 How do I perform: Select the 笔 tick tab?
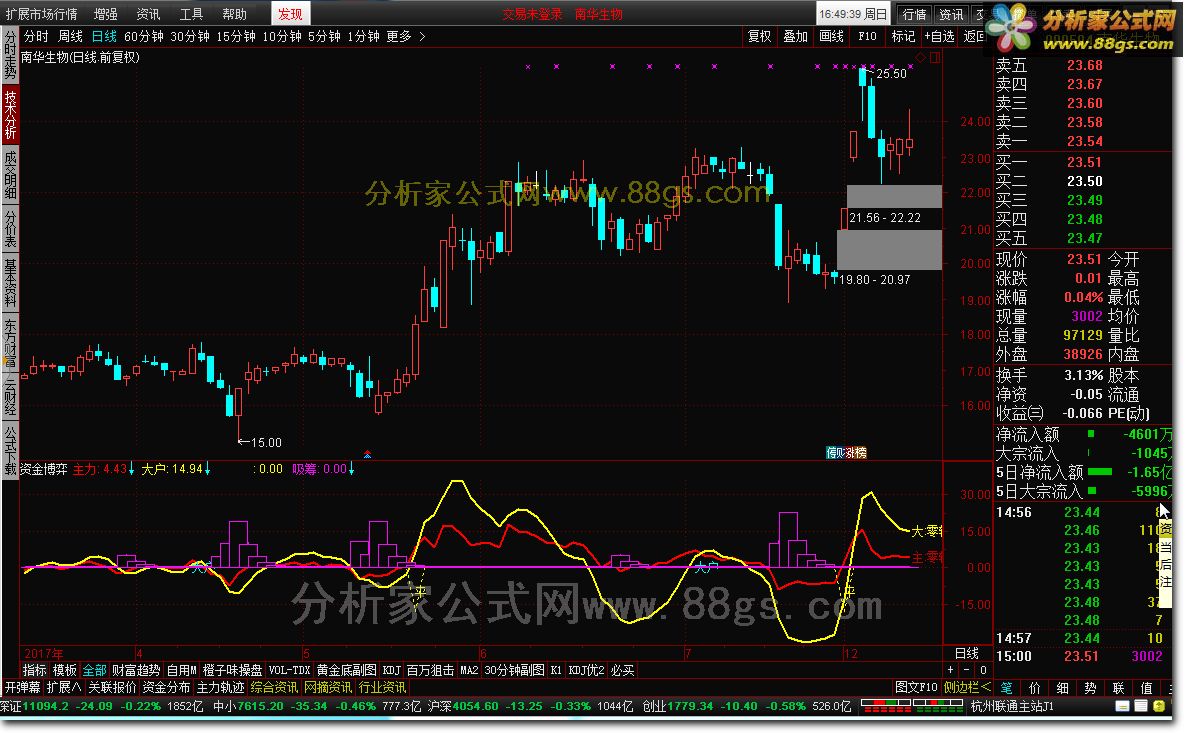[1007, 688]
